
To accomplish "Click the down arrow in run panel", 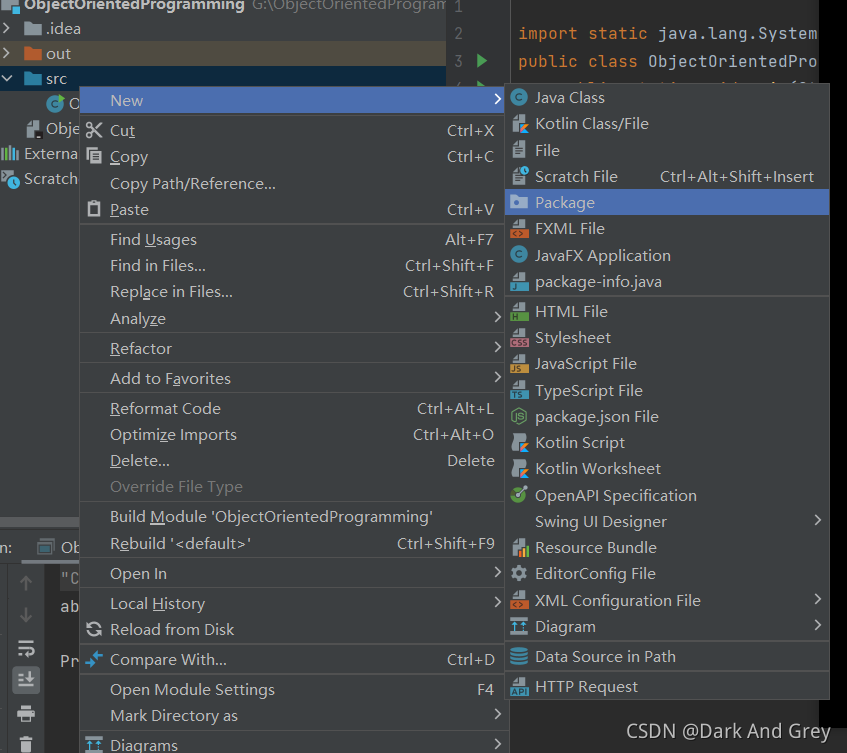I will click(x=26, y=615).
